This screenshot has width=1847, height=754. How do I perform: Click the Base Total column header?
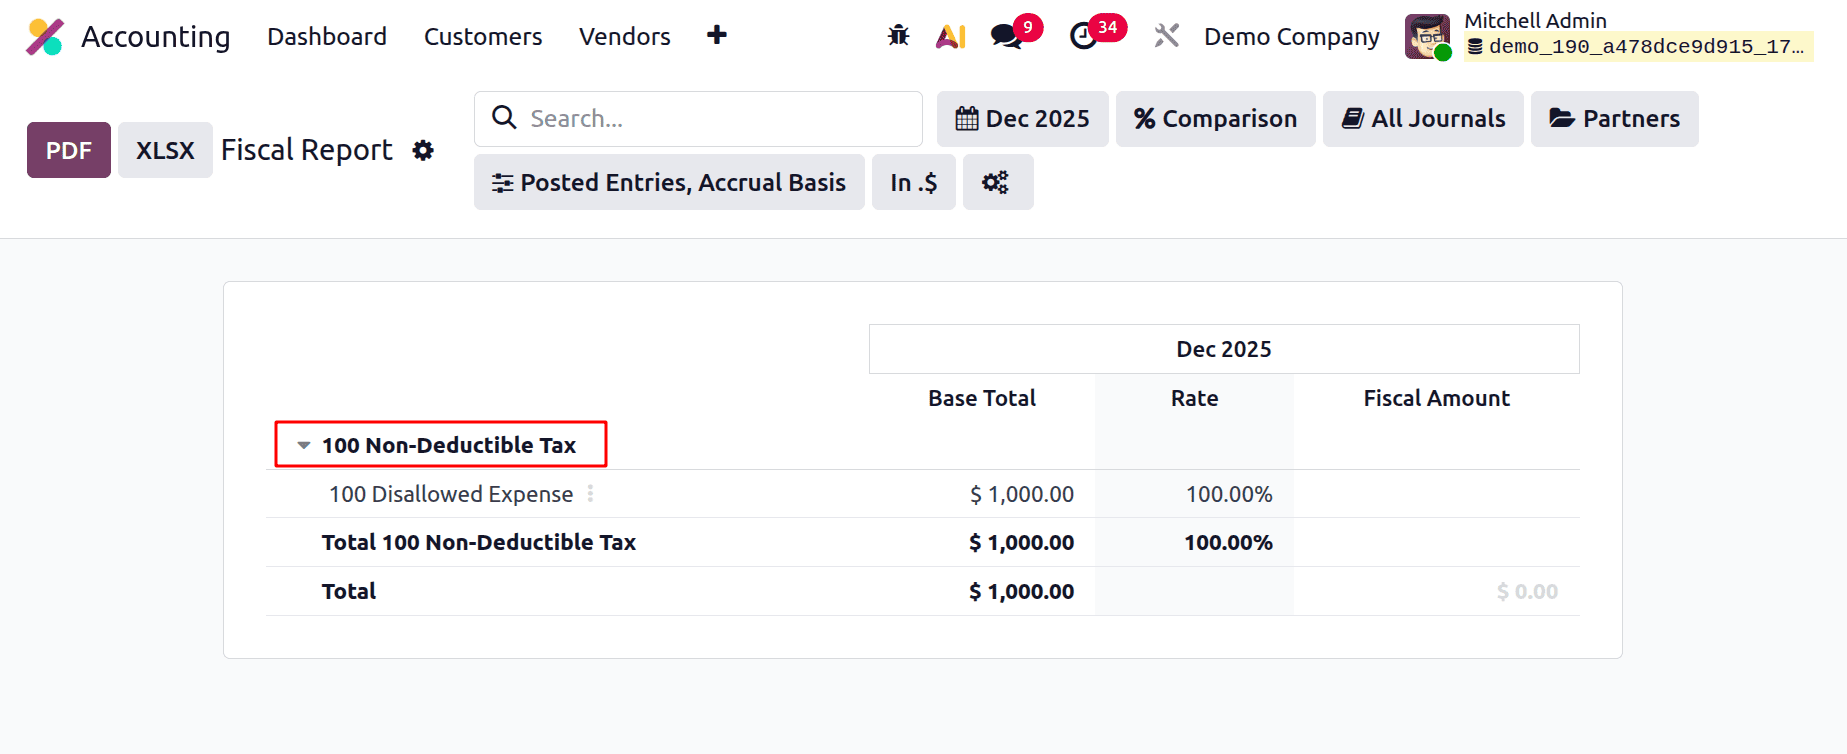[x=982, y=398]
